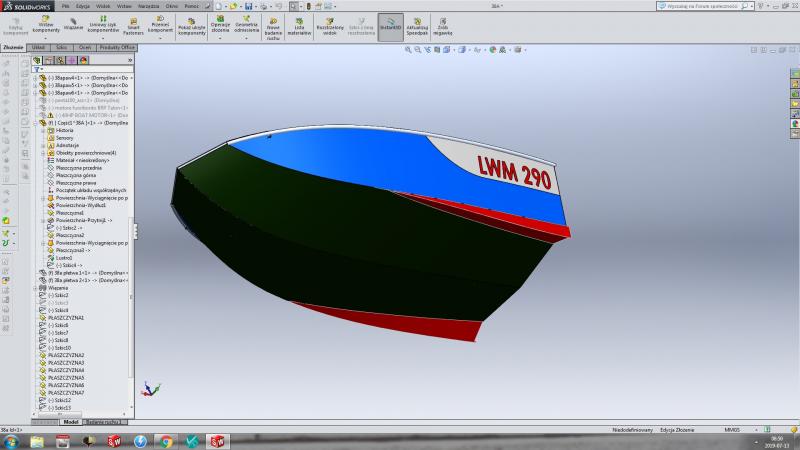Select PŁASZCZYZNA1 in the feature tree
The image size is (800, 450).
pyautogui.click(x=66, y=318)
